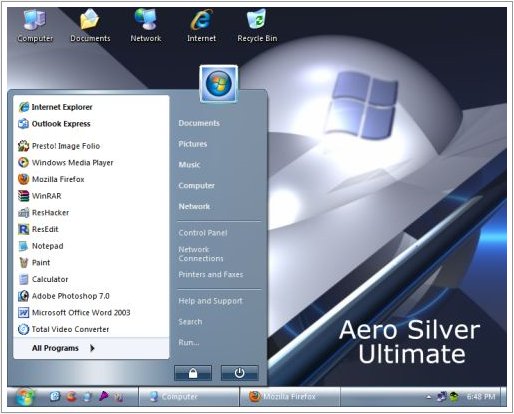Viewport: 514px width, 414px height.
Task: Open Search from Start menu
Action: click(190, 322)
